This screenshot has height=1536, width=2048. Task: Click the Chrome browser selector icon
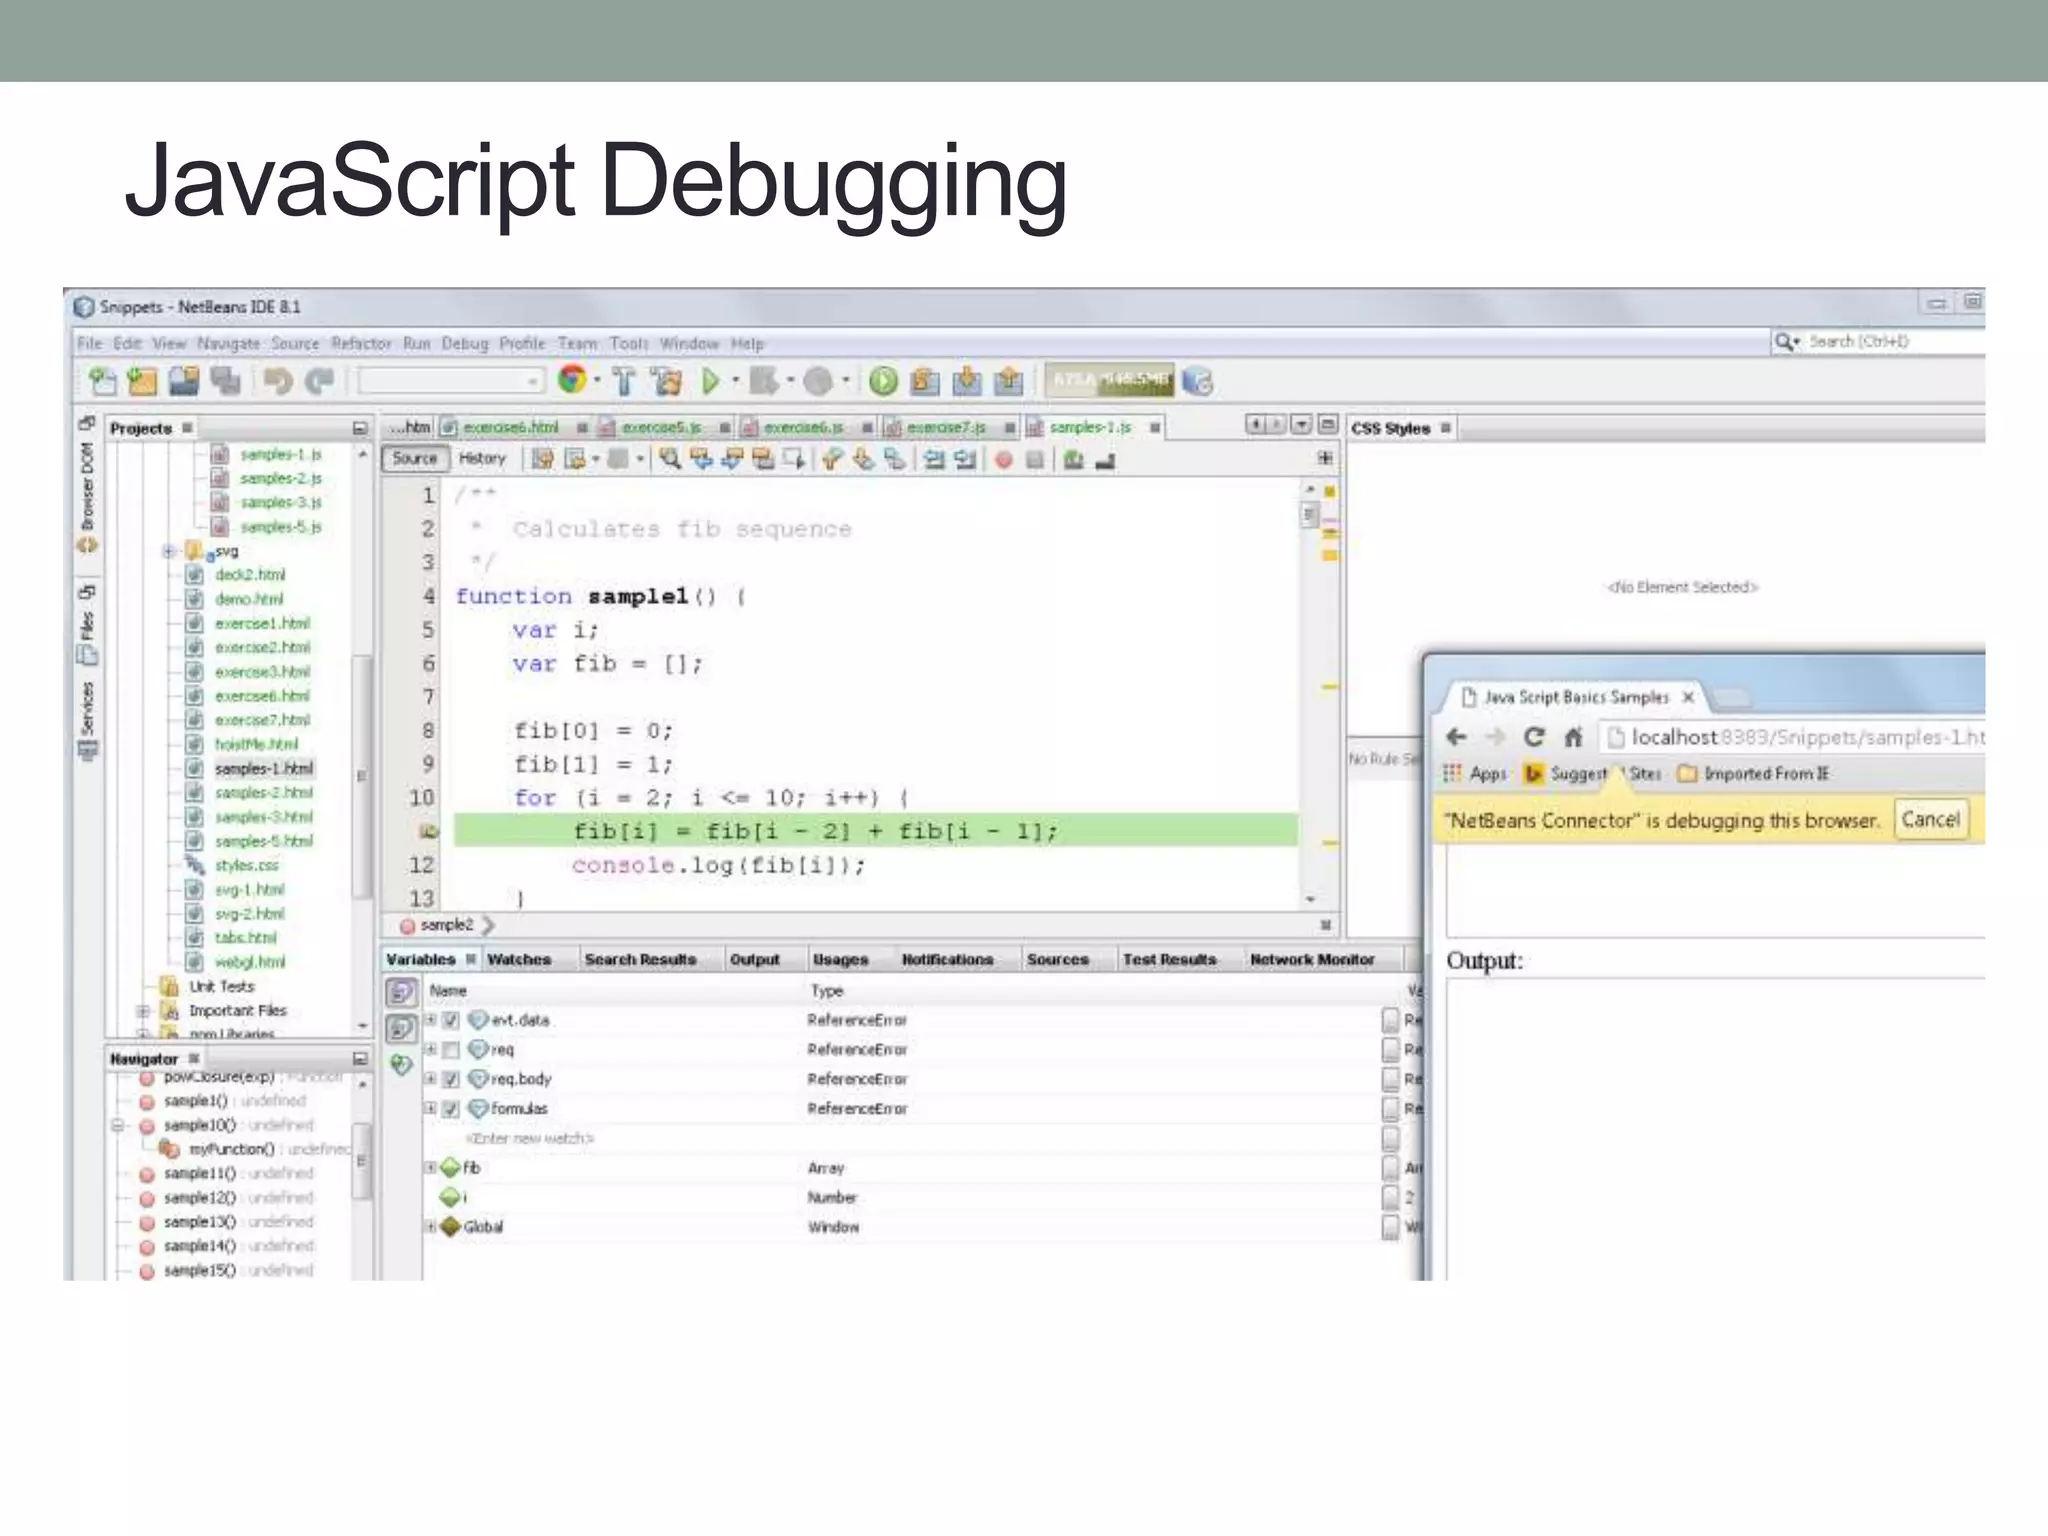(x=572, y=380)
